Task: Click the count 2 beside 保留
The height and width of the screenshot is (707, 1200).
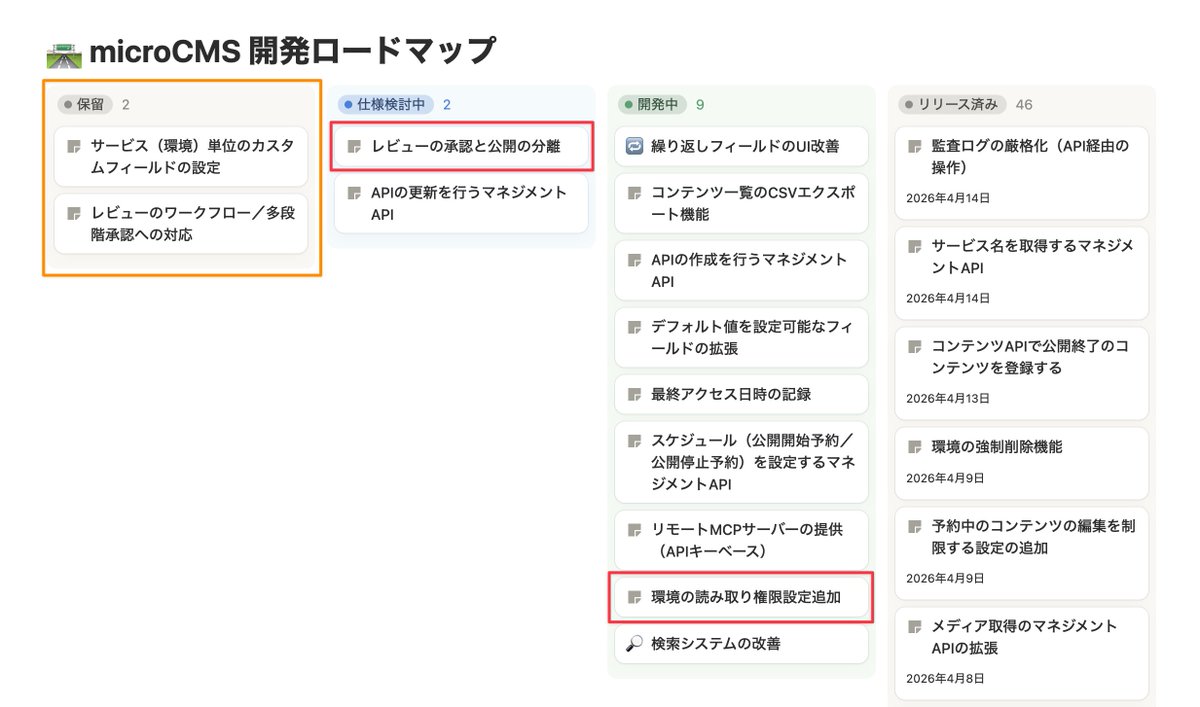Action: 125,104
